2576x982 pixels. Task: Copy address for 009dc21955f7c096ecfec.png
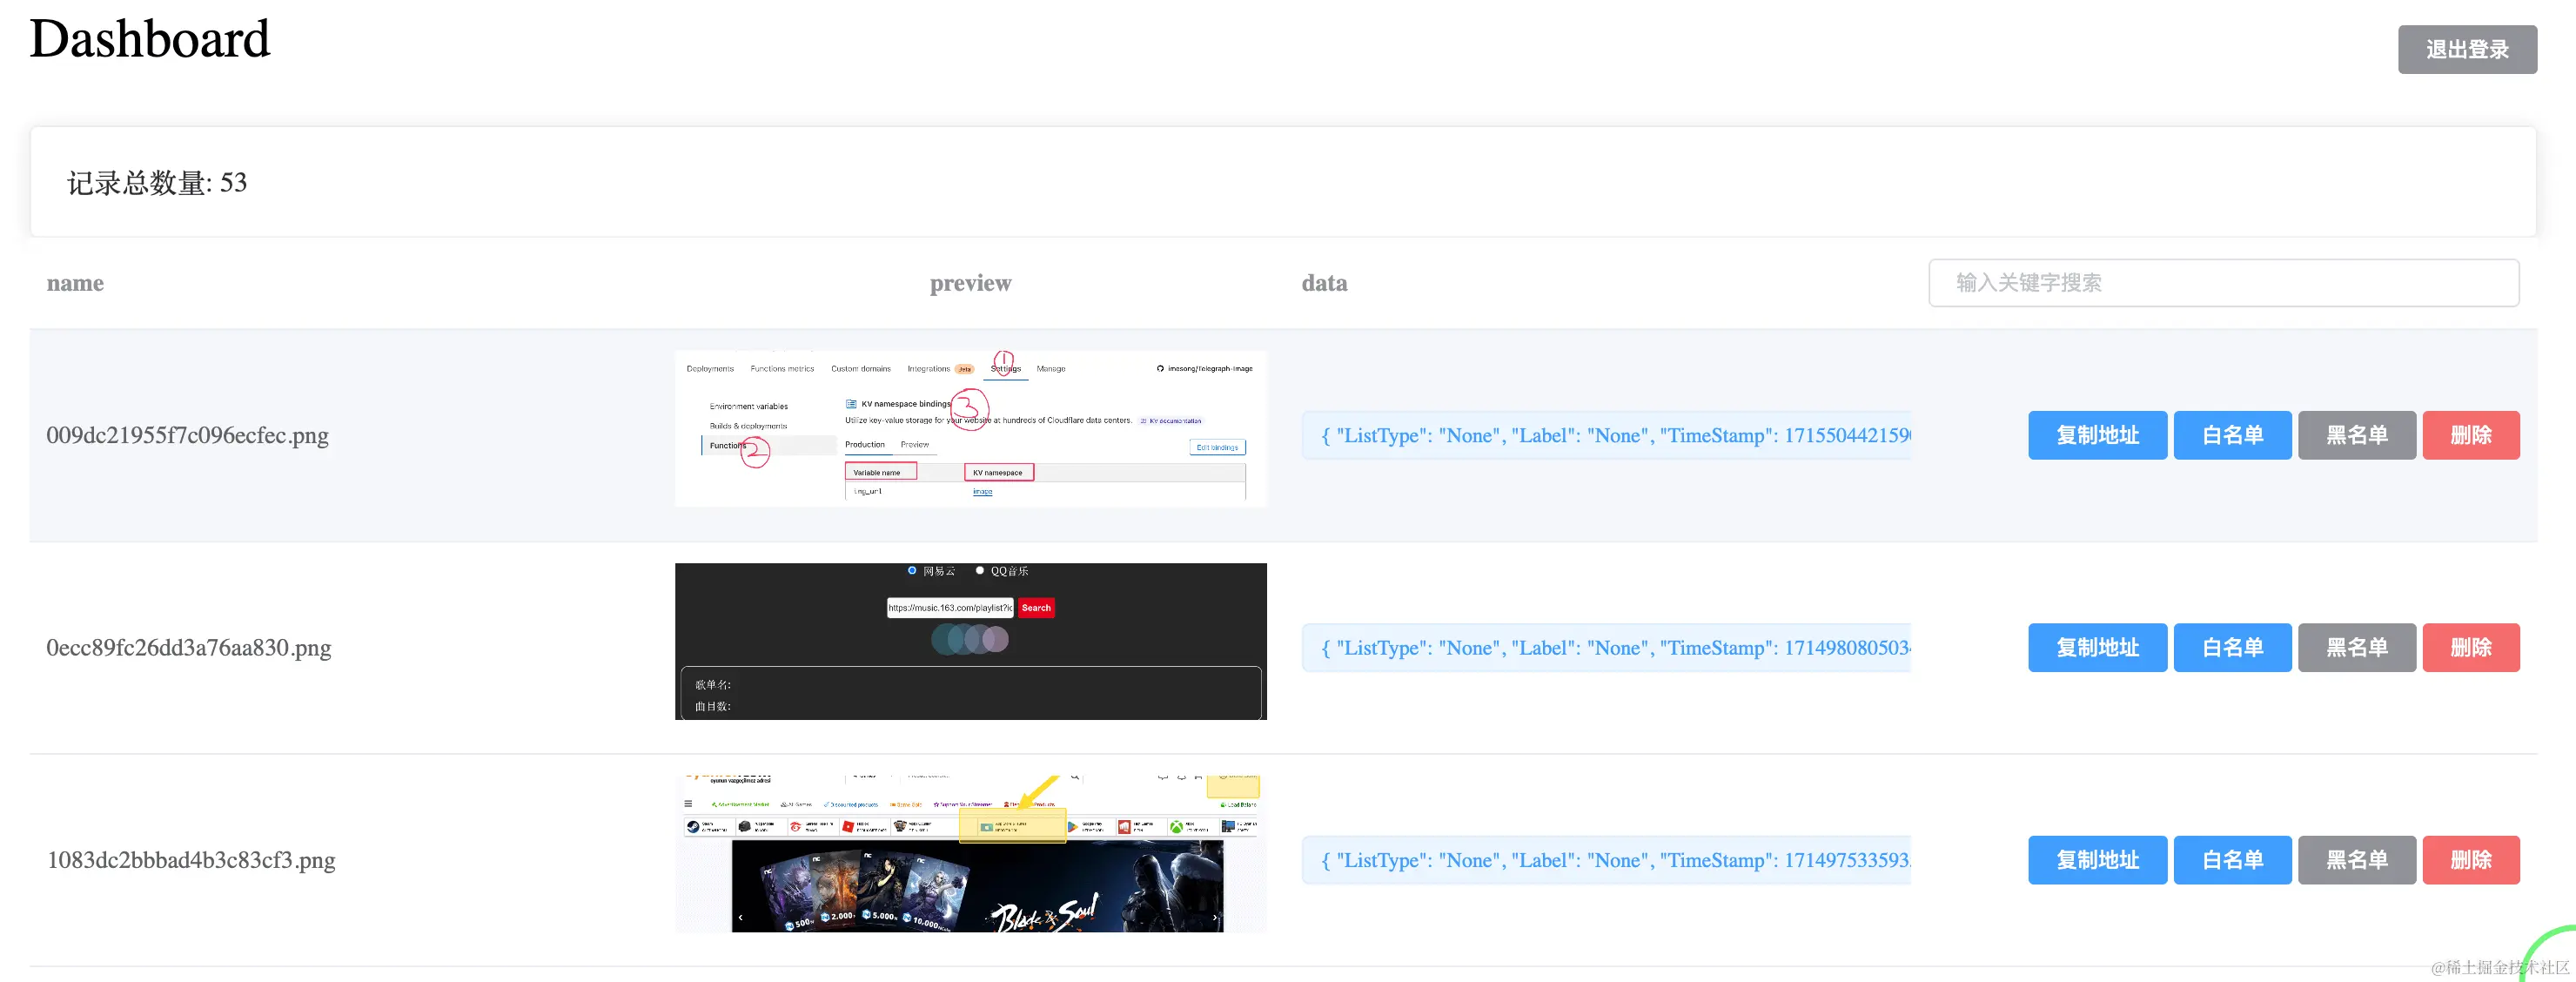2097,435
